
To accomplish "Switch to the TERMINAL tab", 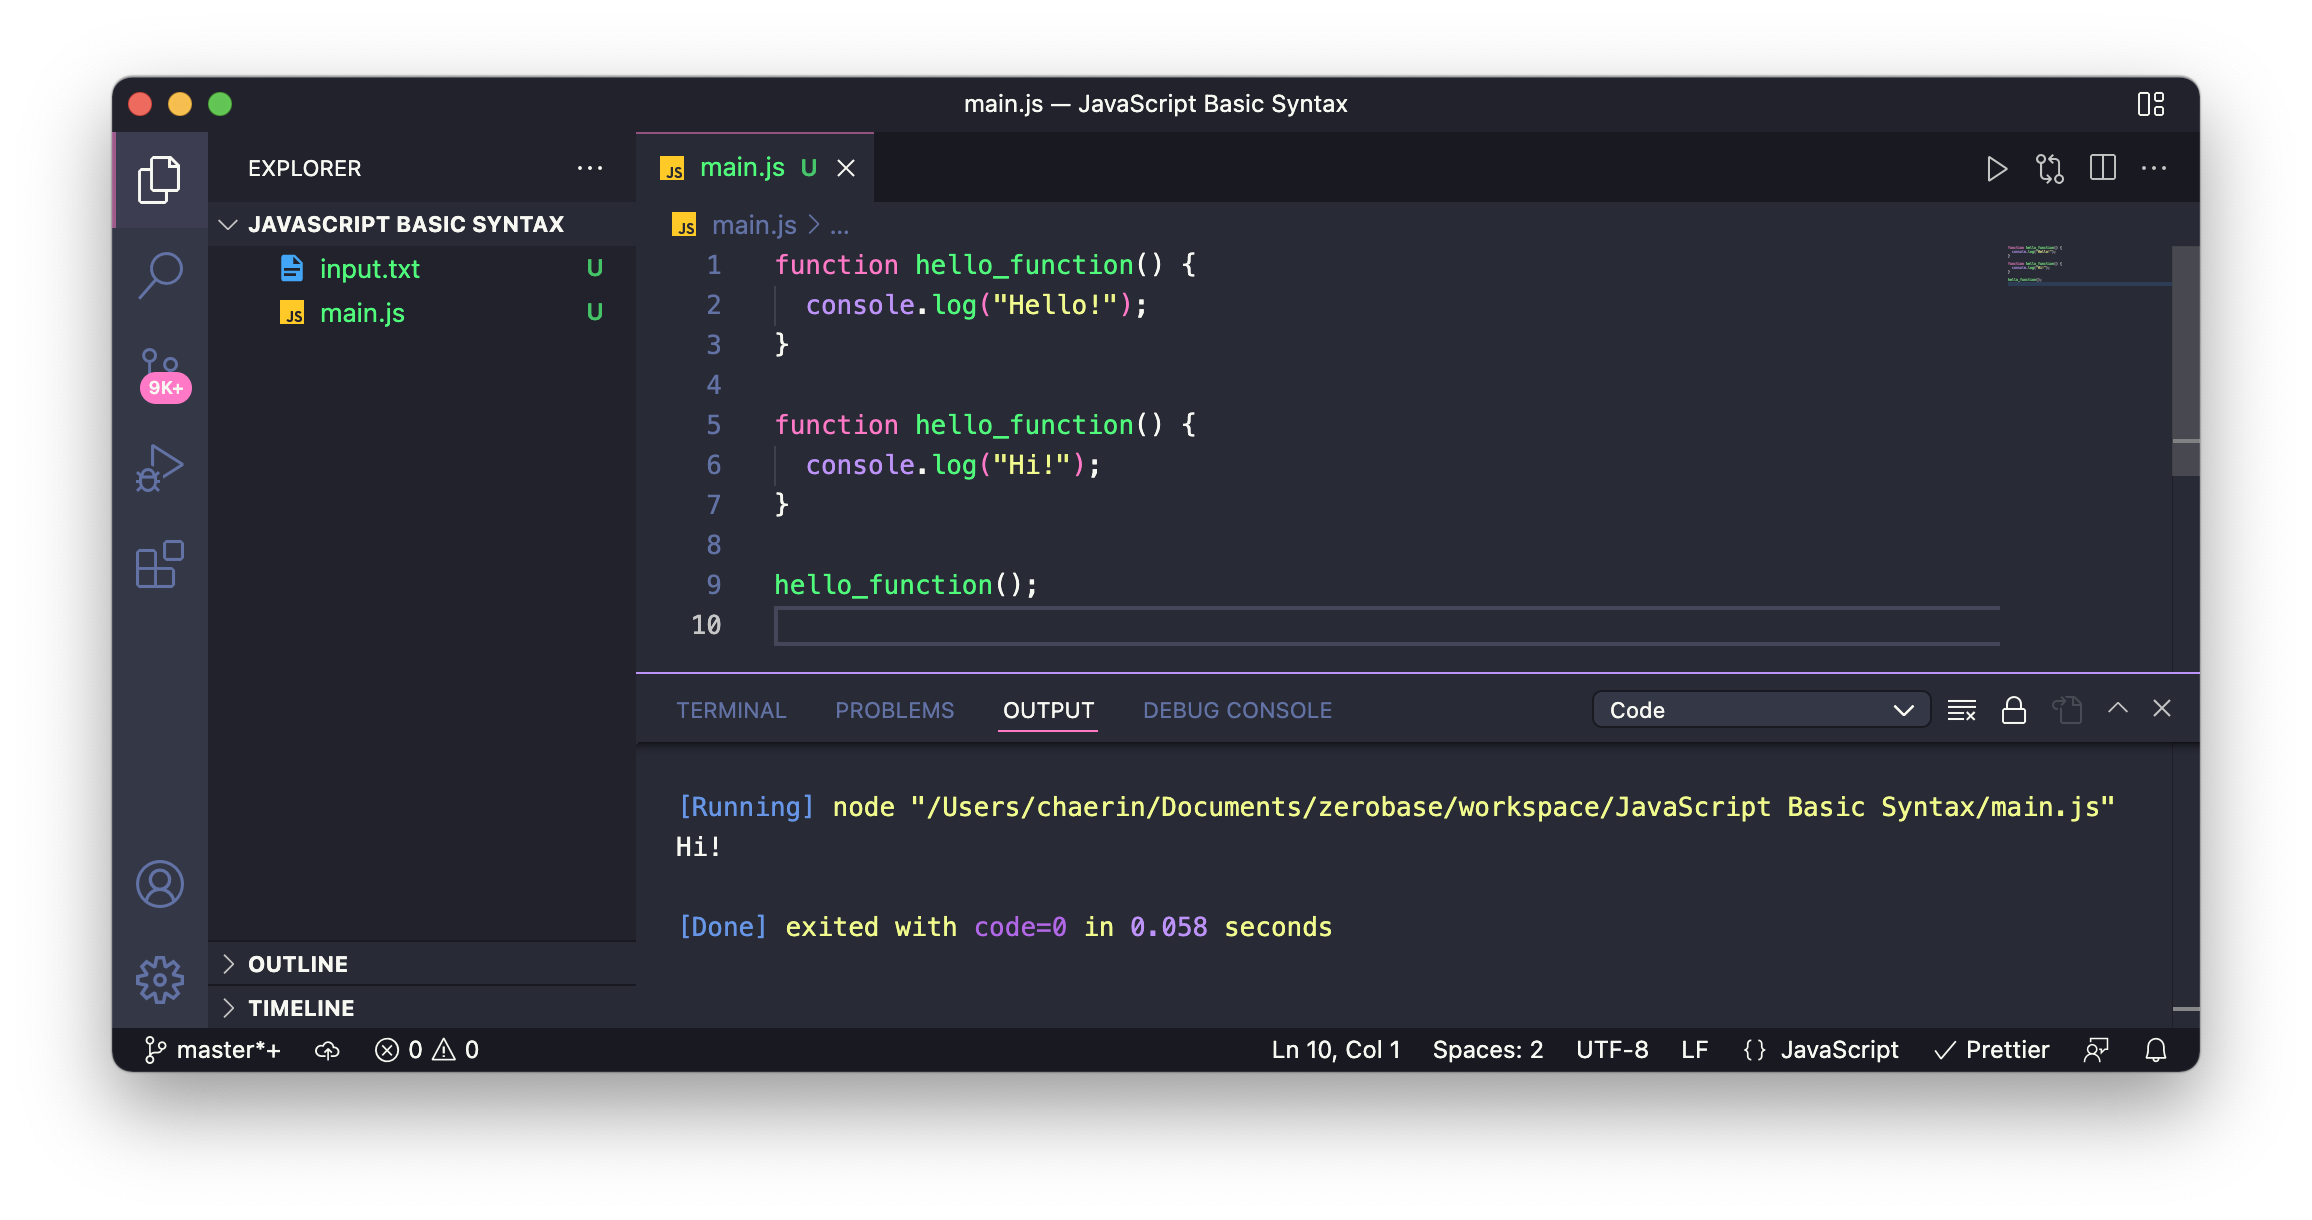I will pyautogui.click(x=731, y=710).
